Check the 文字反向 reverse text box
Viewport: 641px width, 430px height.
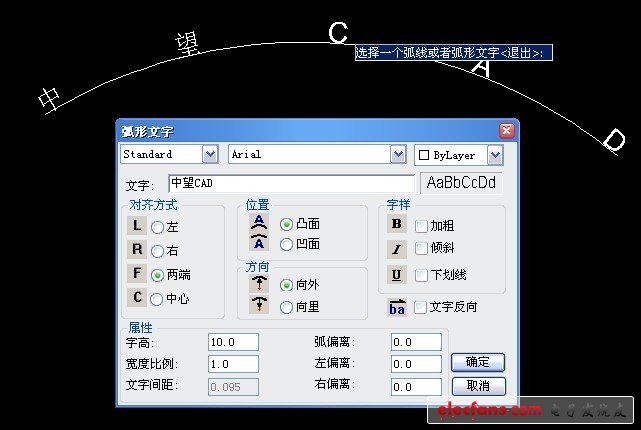point(421,307)
